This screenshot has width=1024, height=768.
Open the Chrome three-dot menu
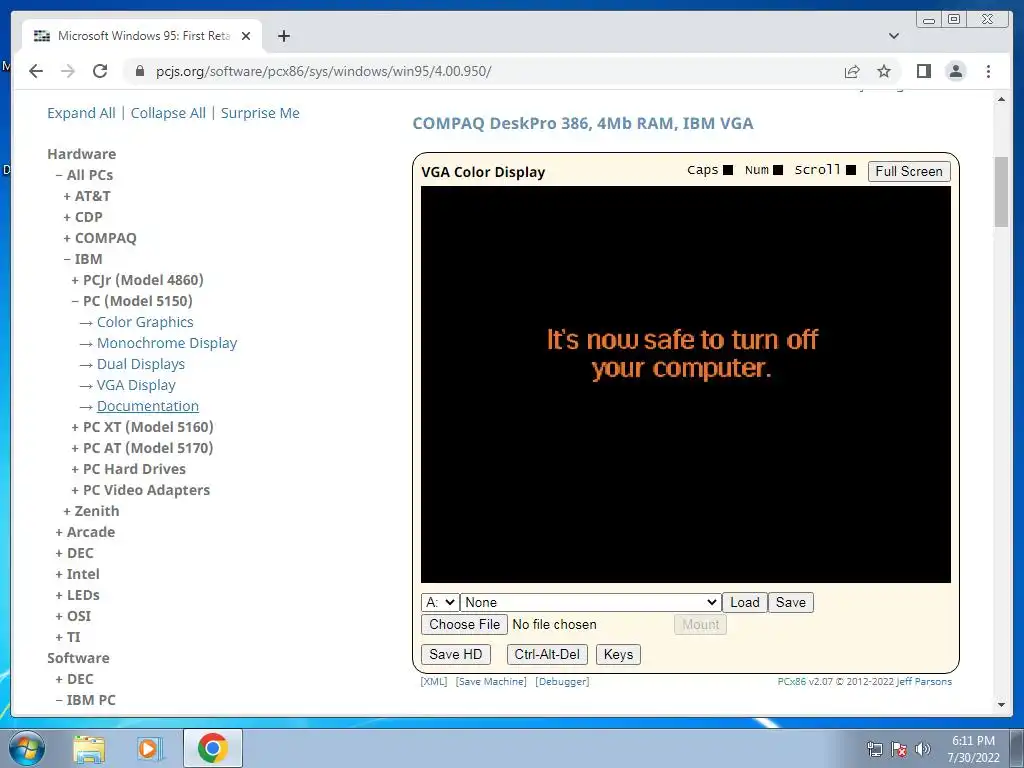click(988, 71)
